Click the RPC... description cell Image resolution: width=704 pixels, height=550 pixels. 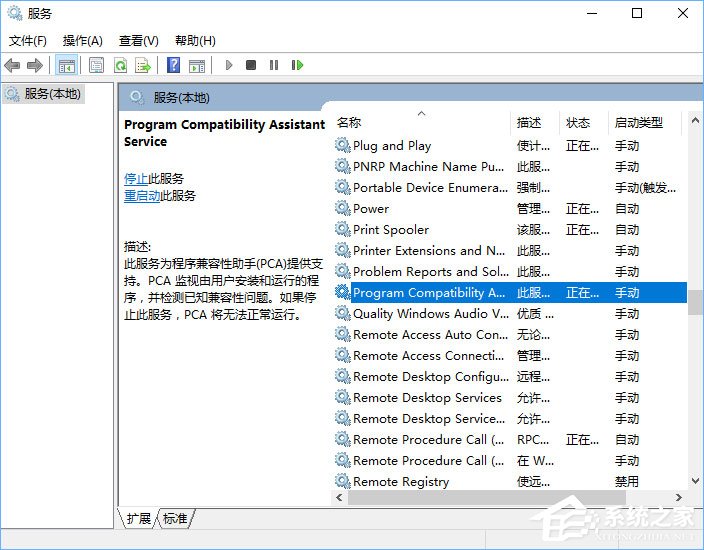click(x=533, y=439)
